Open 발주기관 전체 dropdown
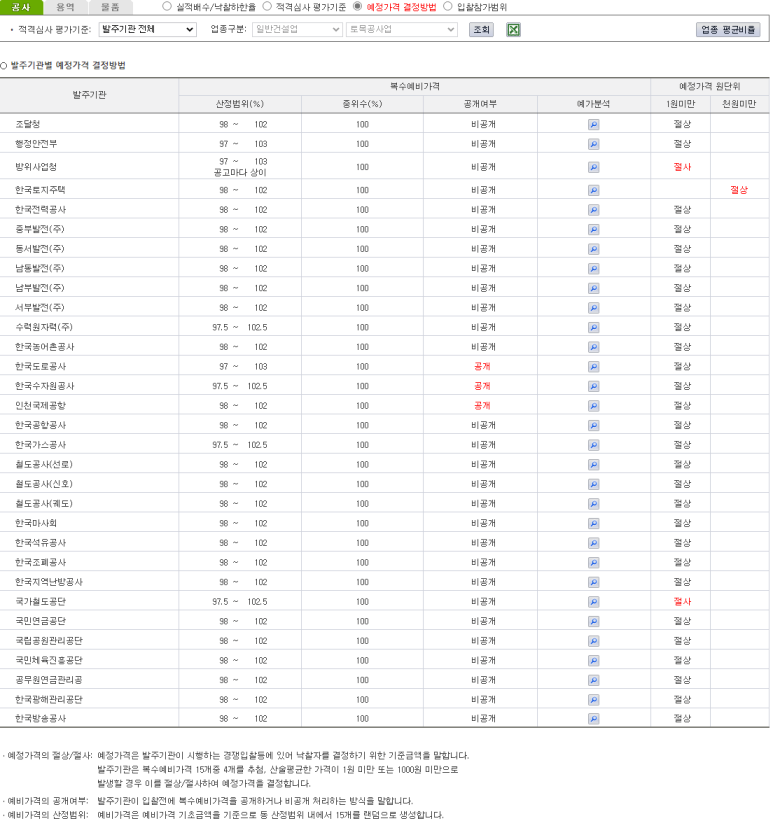Viewport: 773px width, 828px height. coord(147,30)
